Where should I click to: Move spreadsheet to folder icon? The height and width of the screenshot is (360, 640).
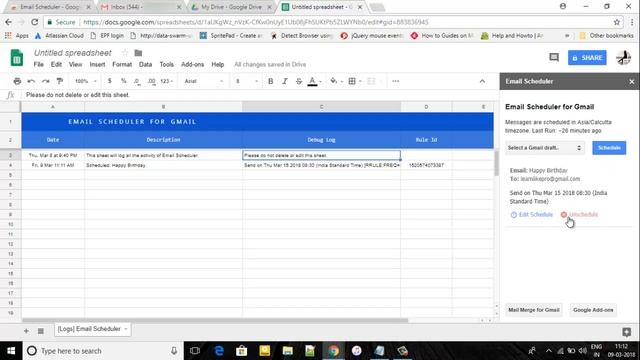click(138, 53)
